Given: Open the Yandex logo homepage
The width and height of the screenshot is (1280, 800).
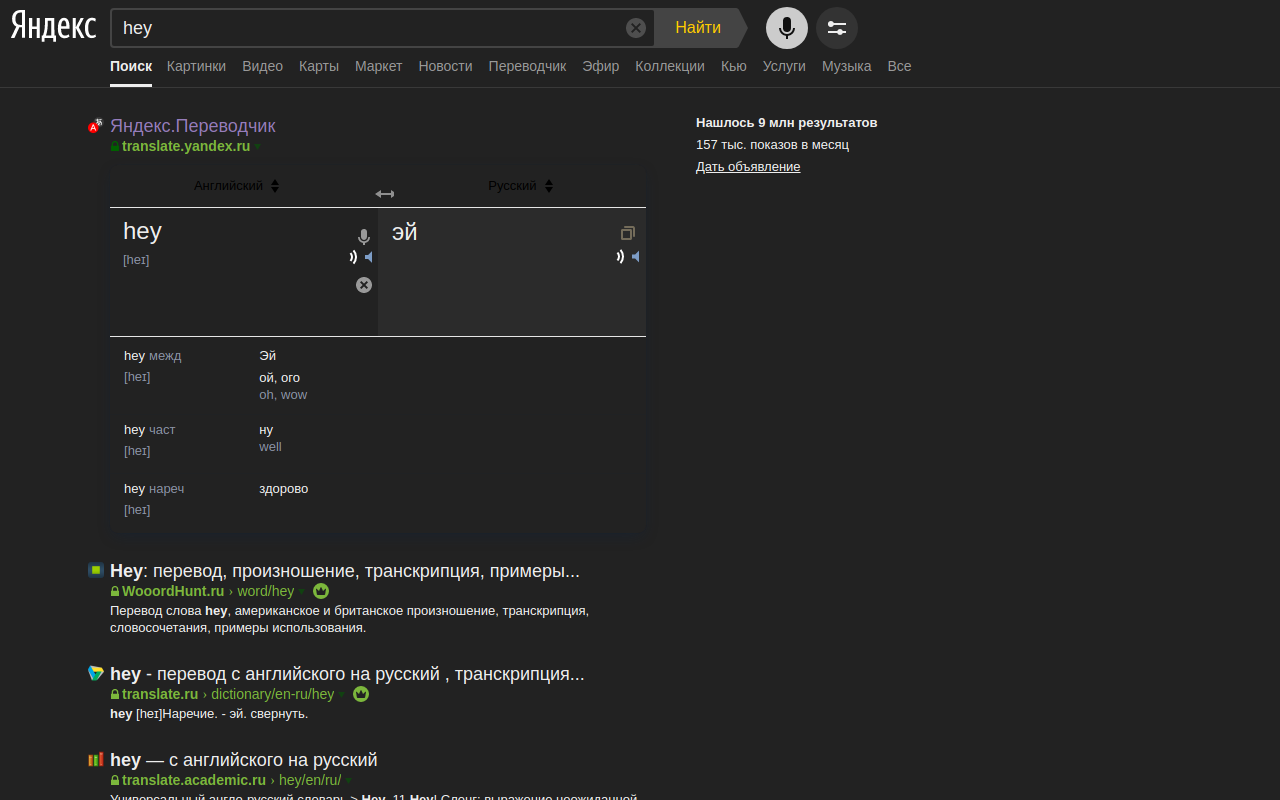Looking at the screenshot, I should pos(53,27).
